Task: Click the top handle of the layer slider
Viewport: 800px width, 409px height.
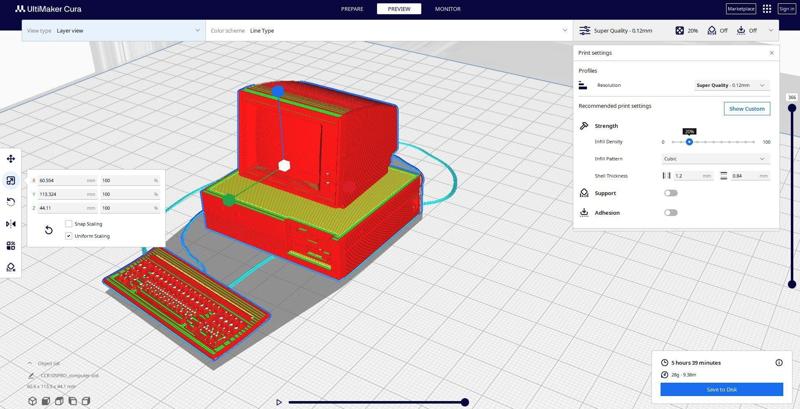Action: pos(792,108)
